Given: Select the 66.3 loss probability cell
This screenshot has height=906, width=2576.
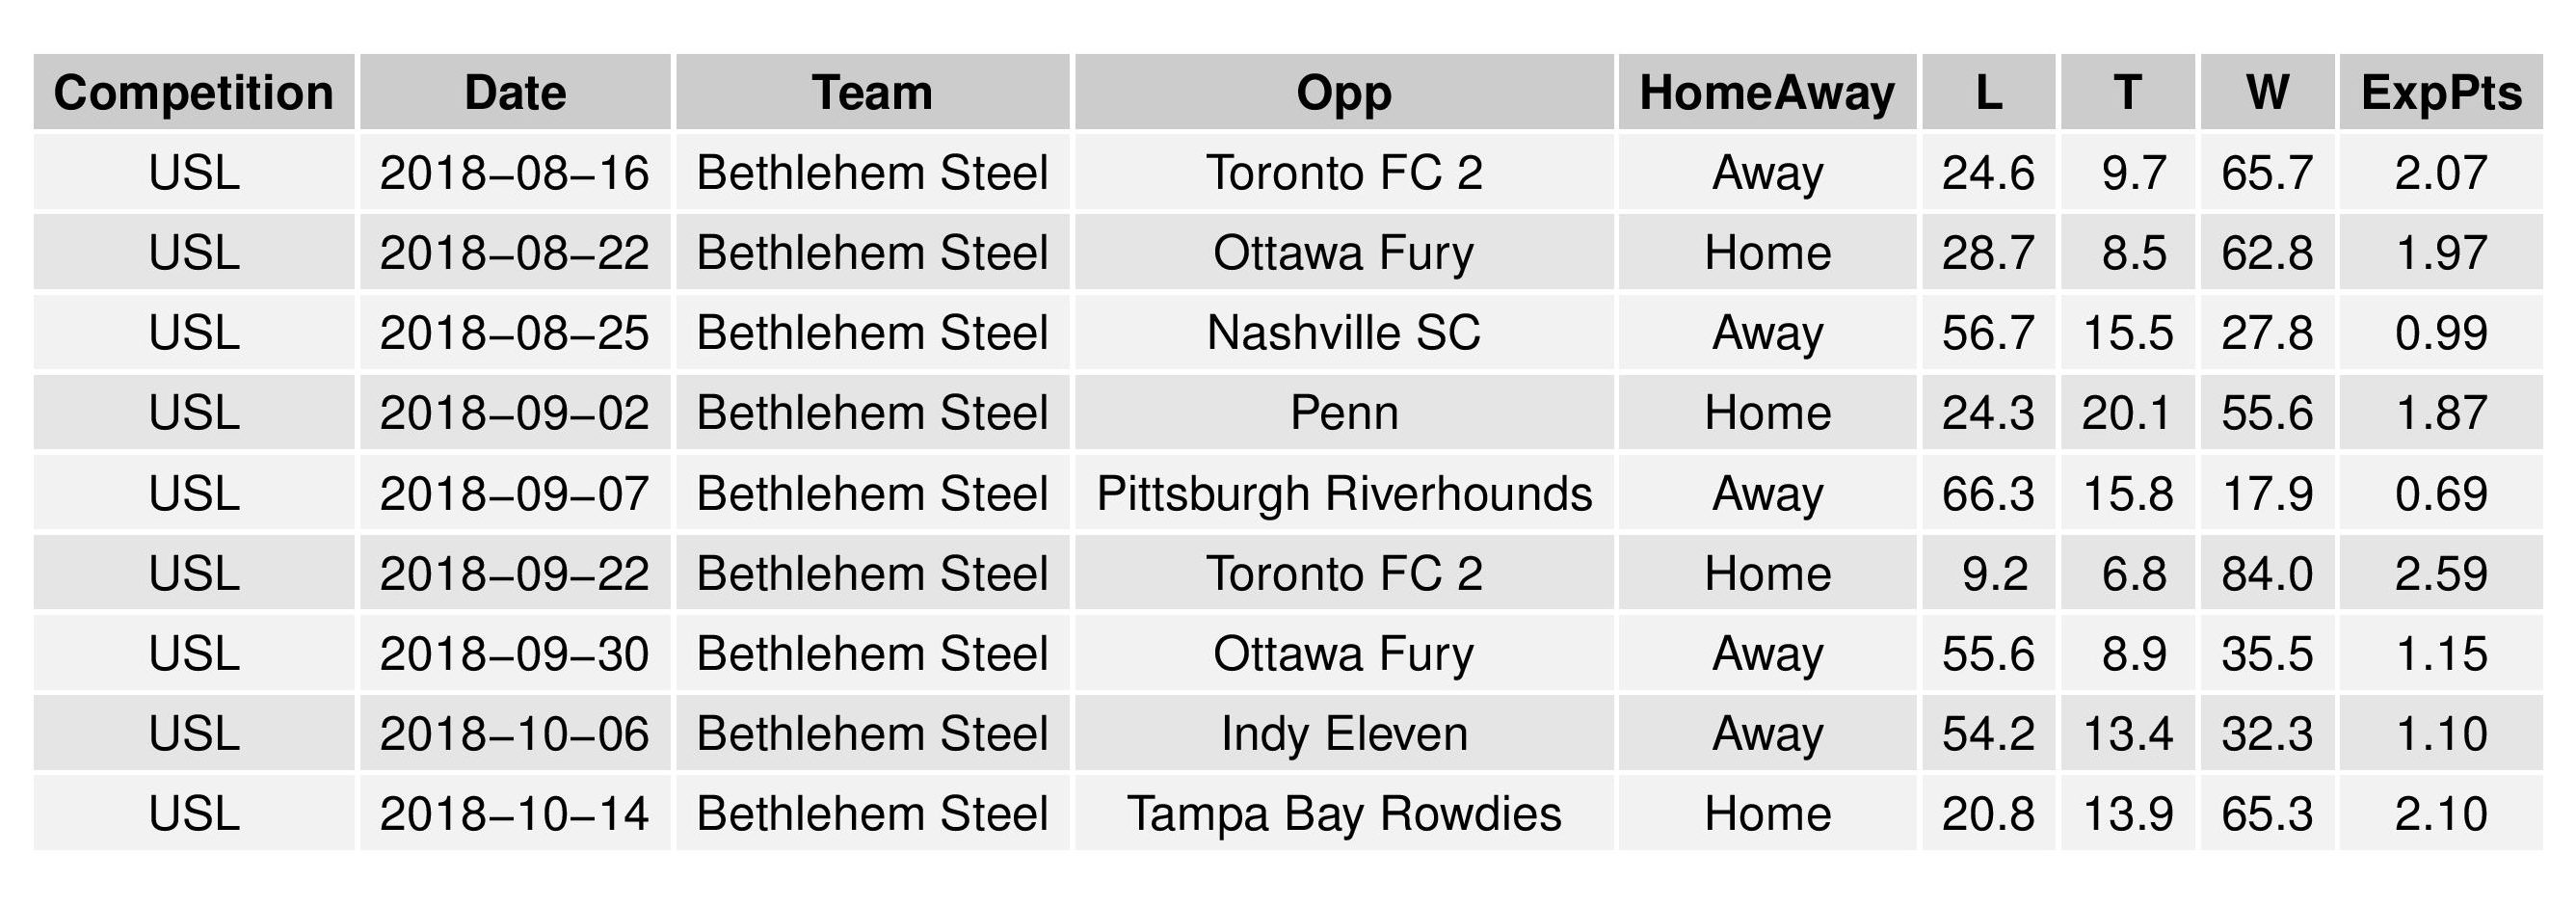Looking at the screenshot, I should tap(1988, 494).
